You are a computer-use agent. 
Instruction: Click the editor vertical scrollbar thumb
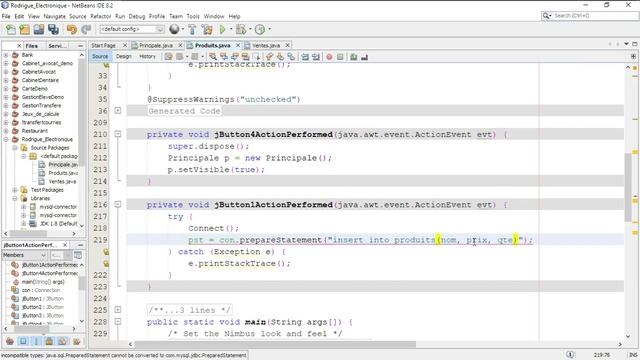[x=628, y=187]
